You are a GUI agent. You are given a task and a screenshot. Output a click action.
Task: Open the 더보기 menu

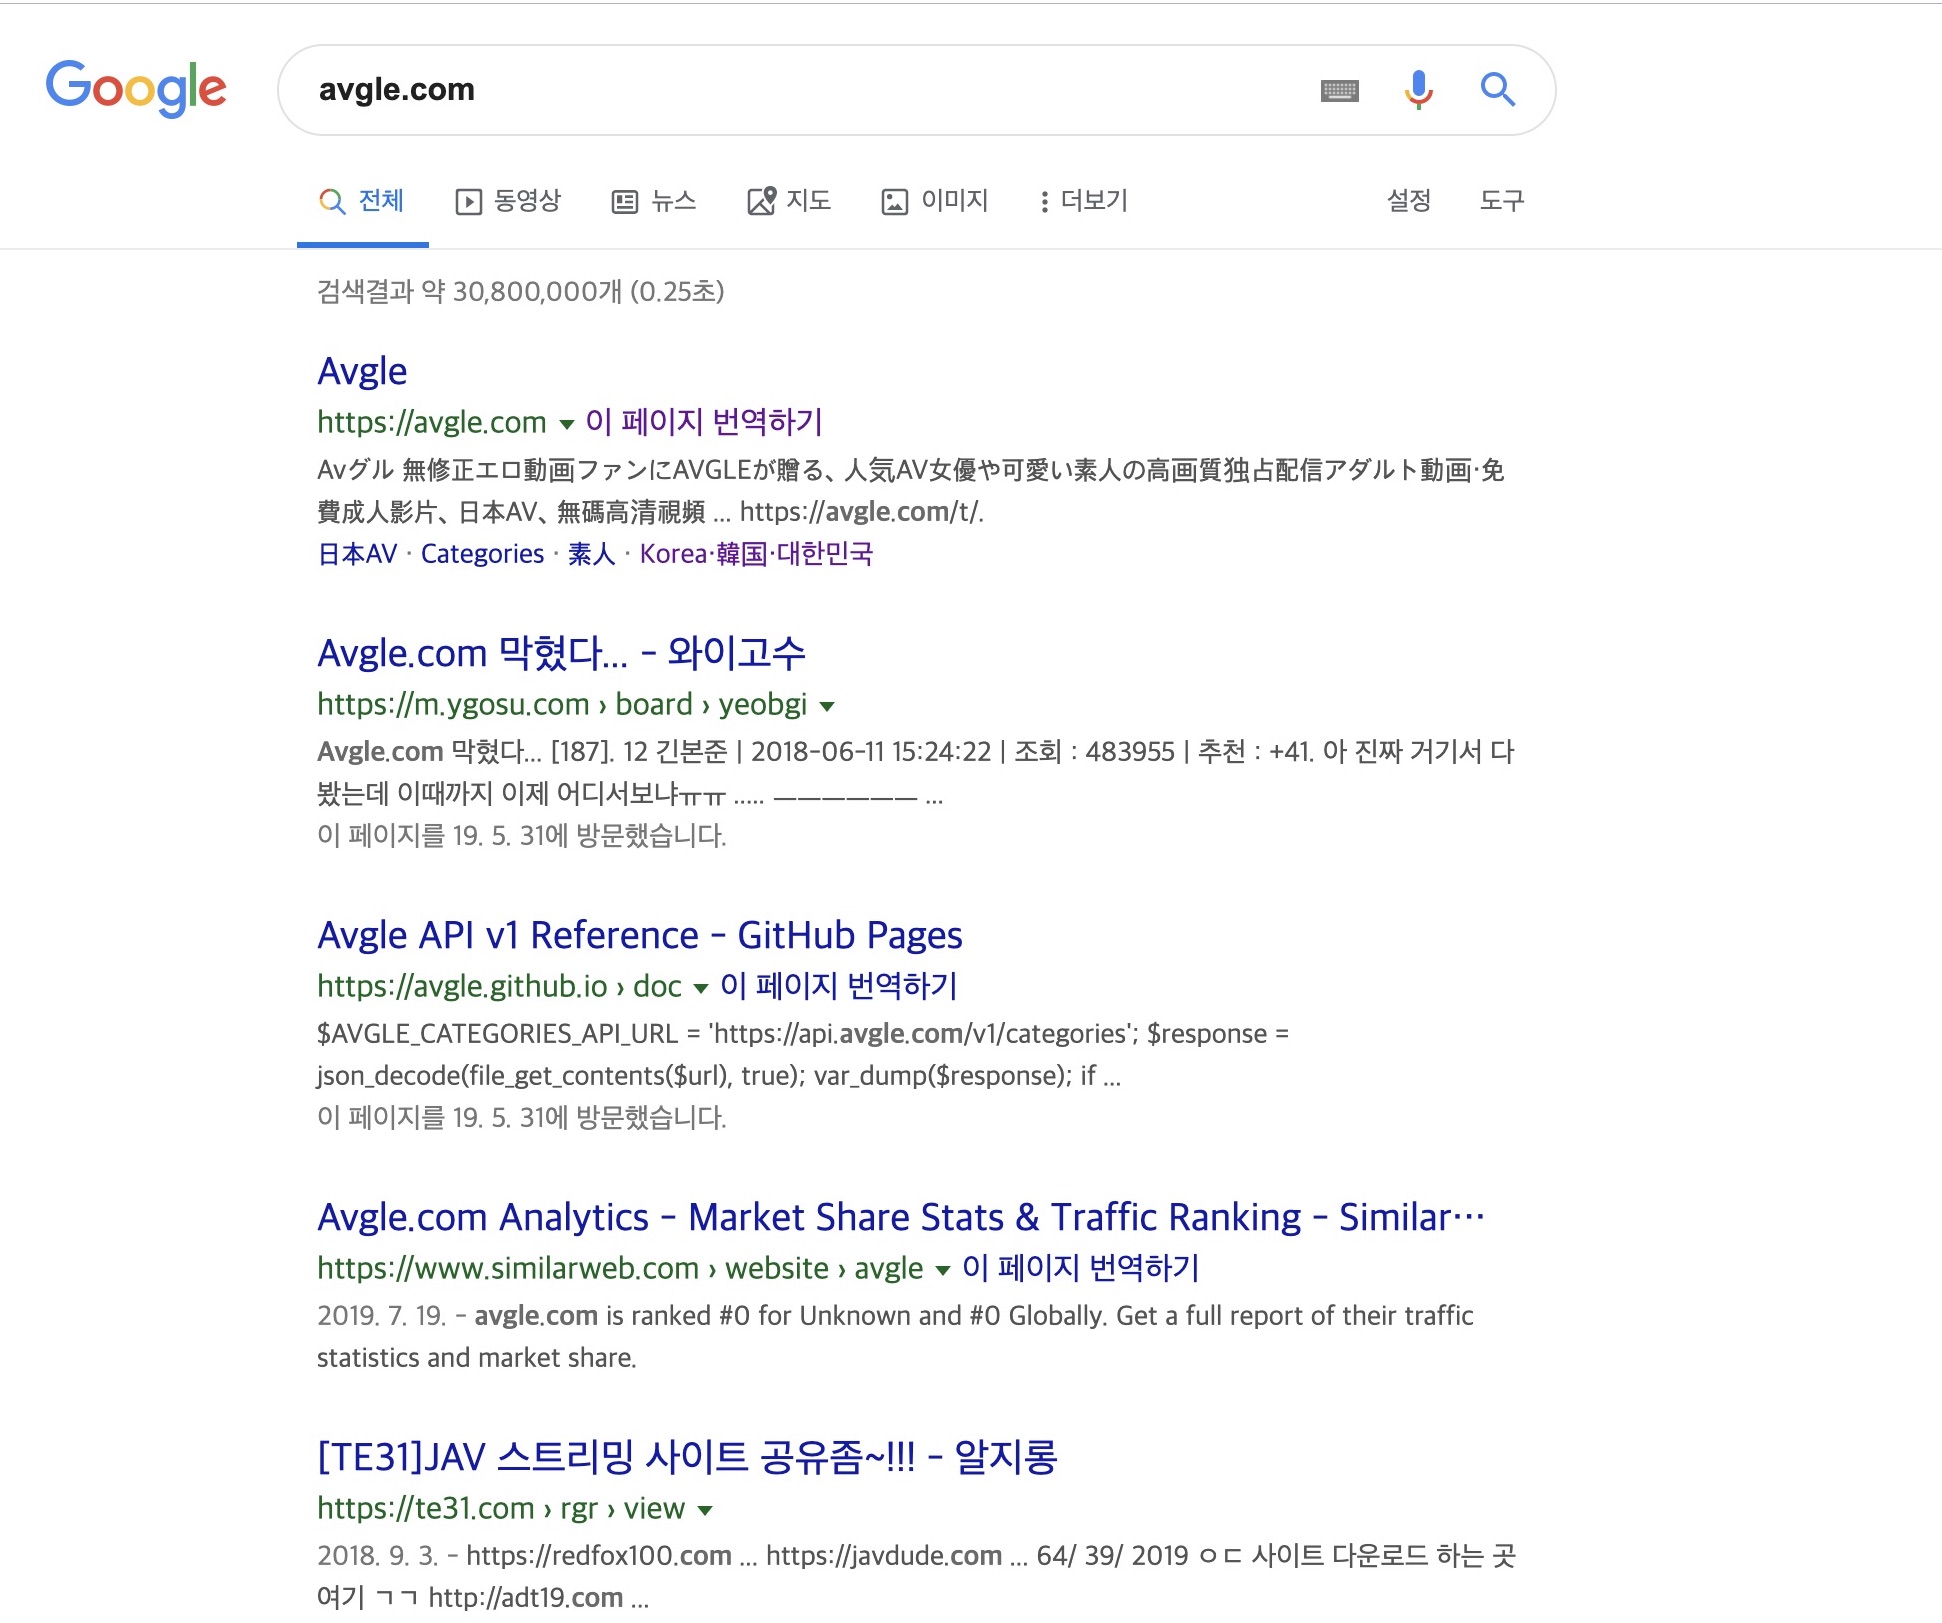pyautogui.click(x=1084, y=202)
